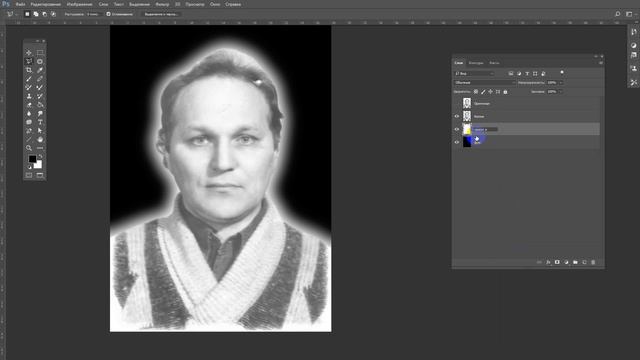Click New adjustment layer icon
640x360 pixels.
(566, 262)
